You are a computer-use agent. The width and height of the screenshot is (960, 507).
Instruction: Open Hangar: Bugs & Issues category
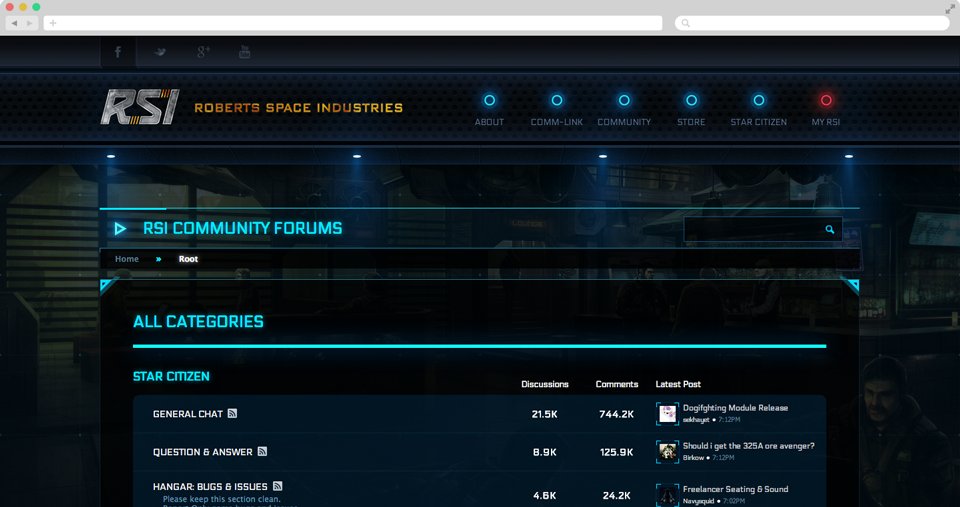coord(210,487)
